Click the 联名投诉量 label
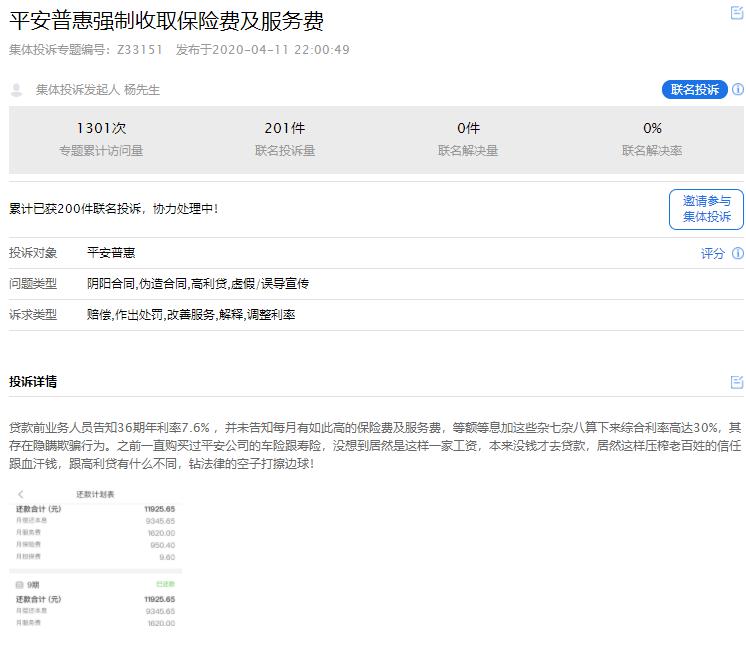 click(285, 151)
